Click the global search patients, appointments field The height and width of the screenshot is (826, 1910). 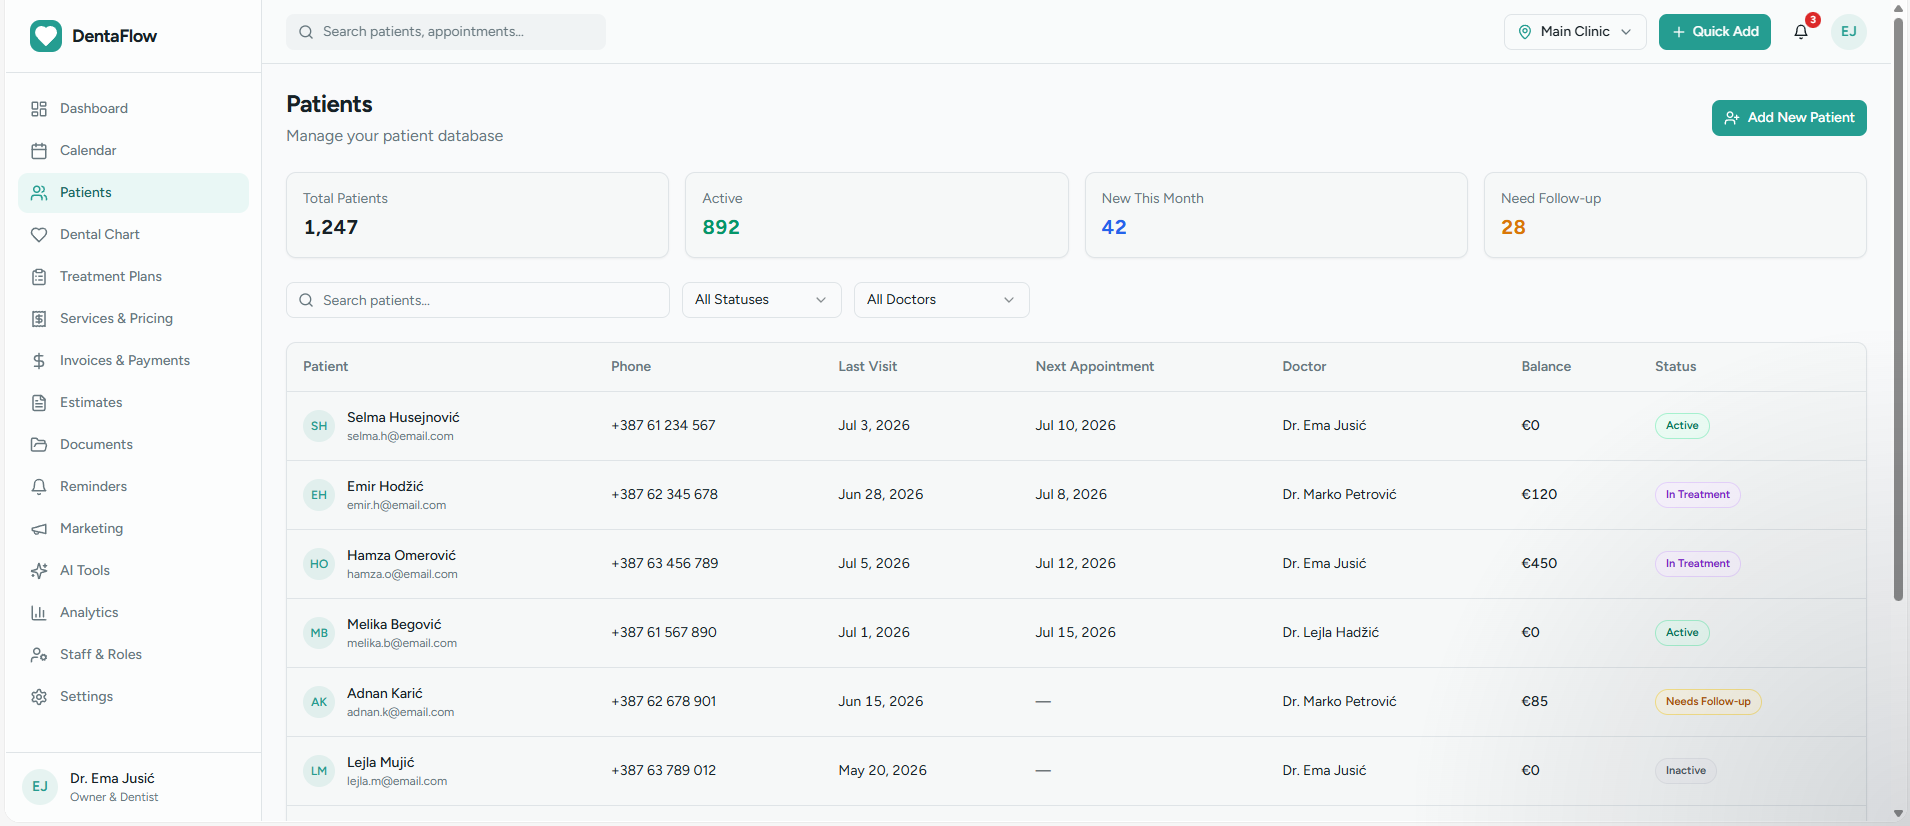(x=446, y=32)
